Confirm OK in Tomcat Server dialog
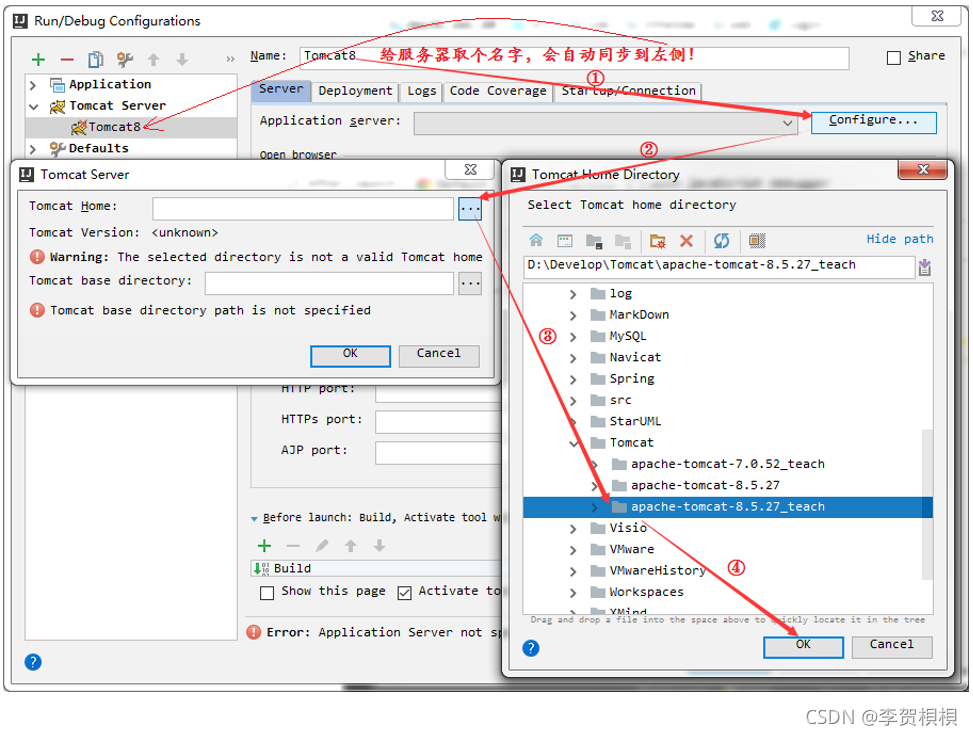The height and width of the screenshot is (735, 973). pyautogui.click(x=350, y=354)
